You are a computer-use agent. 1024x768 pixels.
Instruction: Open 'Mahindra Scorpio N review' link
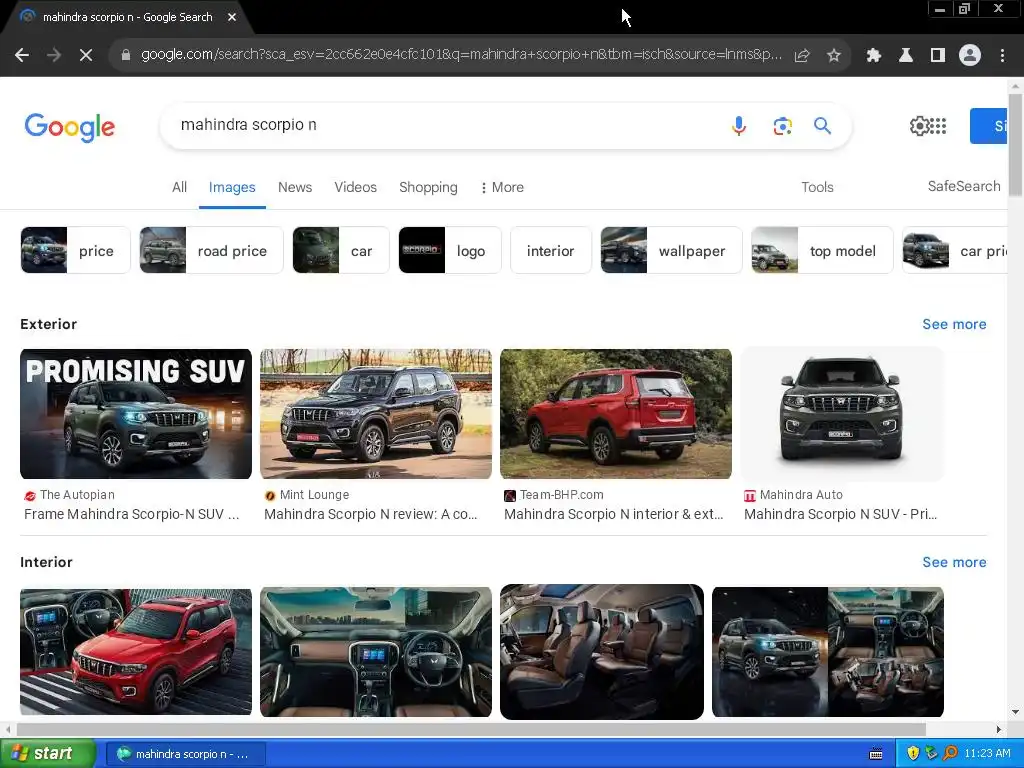pos(371,515)
